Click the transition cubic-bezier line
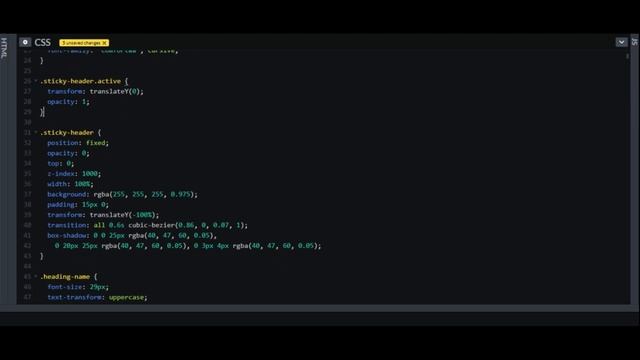This screenshot has width=640, height=360. [147, 225]
